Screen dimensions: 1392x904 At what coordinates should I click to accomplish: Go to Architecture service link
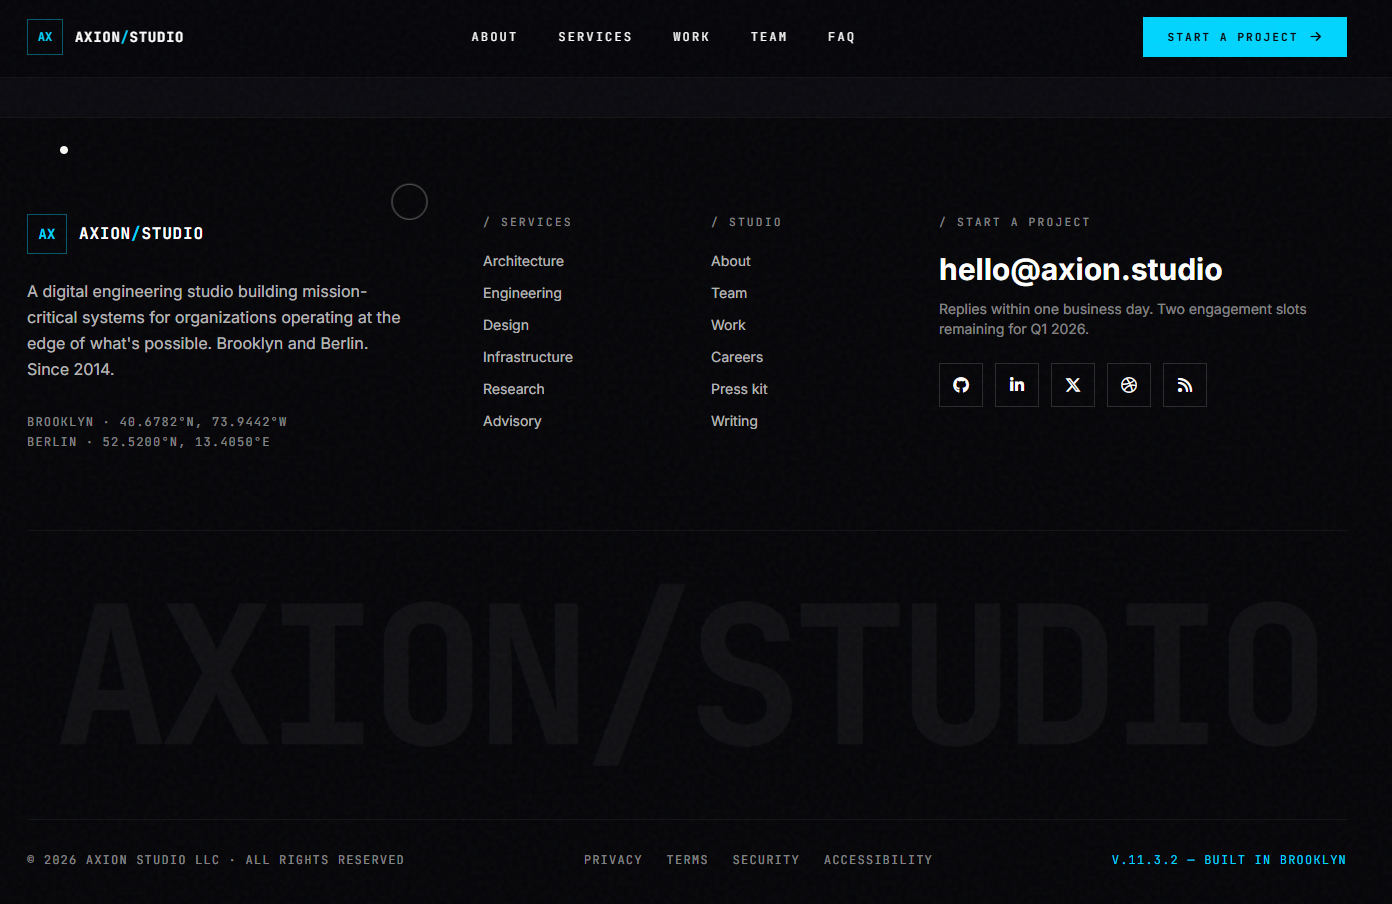pyautogui.click(x=523, y=261)
